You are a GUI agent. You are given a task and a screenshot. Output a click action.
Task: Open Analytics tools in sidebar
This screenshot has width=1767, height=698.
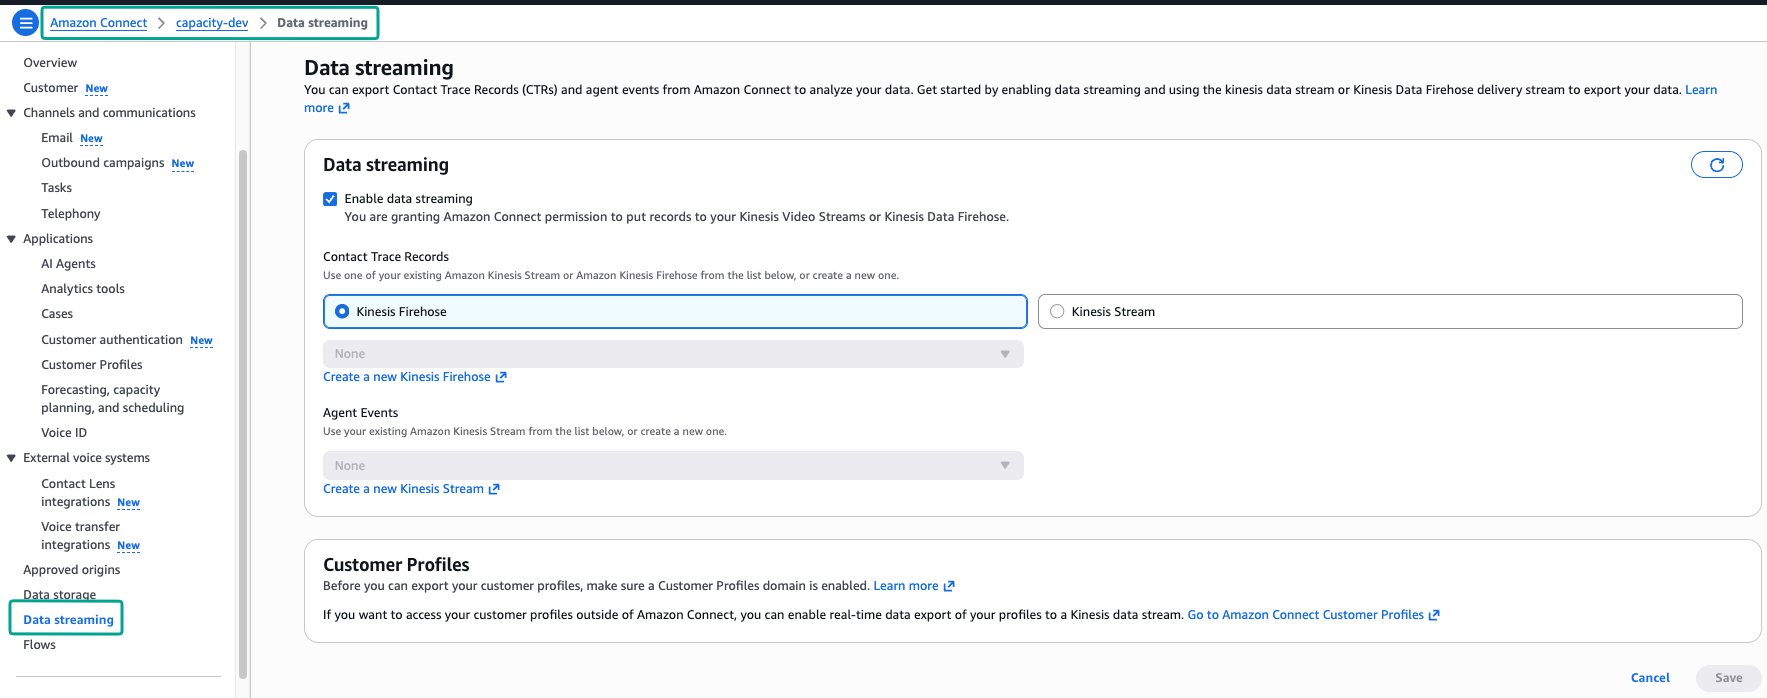(x=83, y=289)
